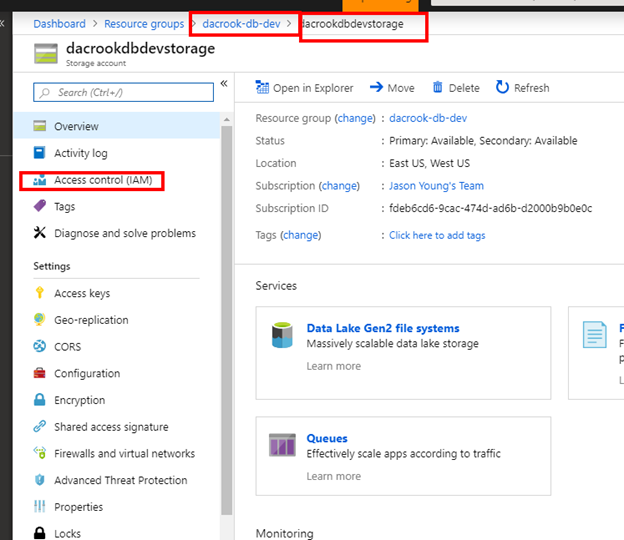This screenshot has width=624, height=540.
Task: Click the CORS icon
Action: point(39,346)
